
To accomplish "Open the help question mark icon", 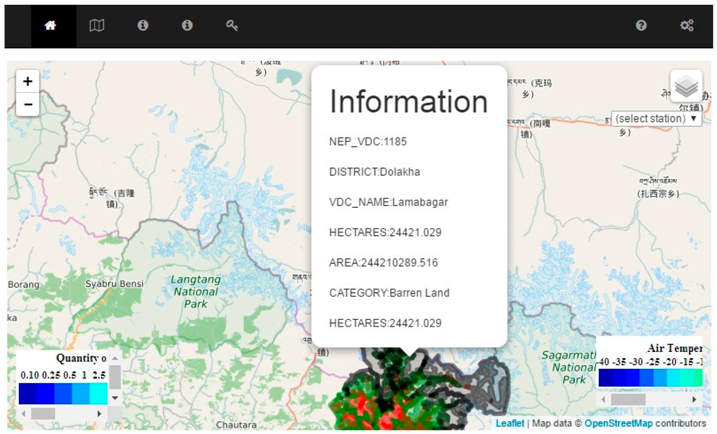I will [x=642, y=26].
